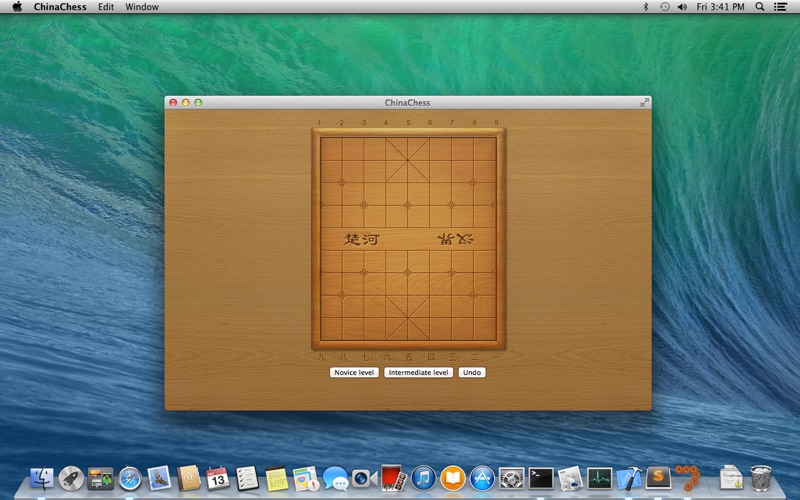Open Mission Control in the dock
This screenshot has height=500, width=800.
tap(101, 479)
